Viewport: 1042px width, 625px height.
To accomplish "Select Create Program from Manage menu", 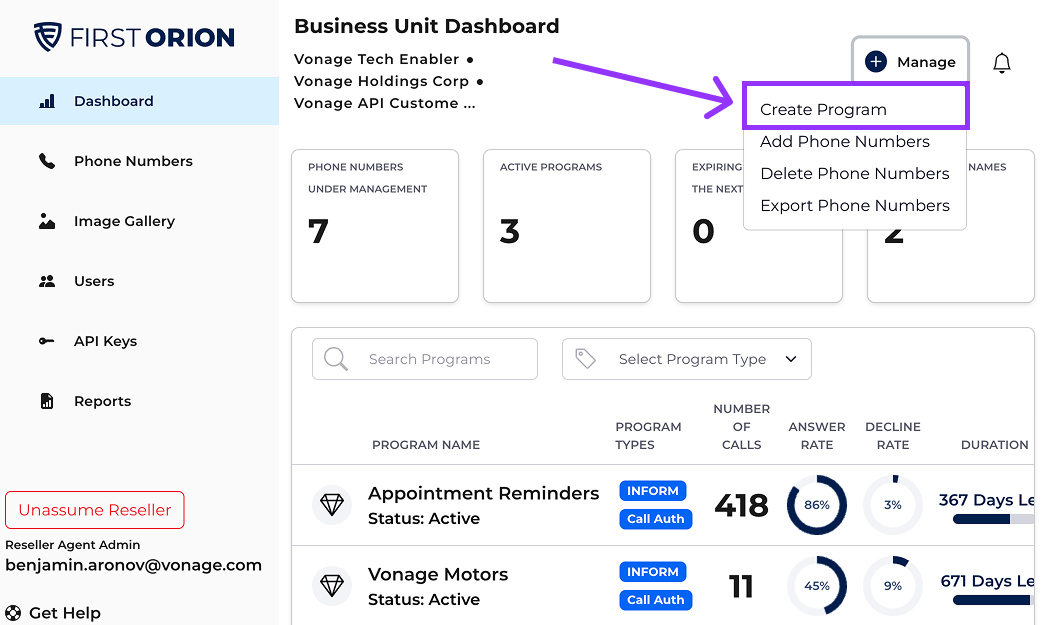I will [856, 109].
